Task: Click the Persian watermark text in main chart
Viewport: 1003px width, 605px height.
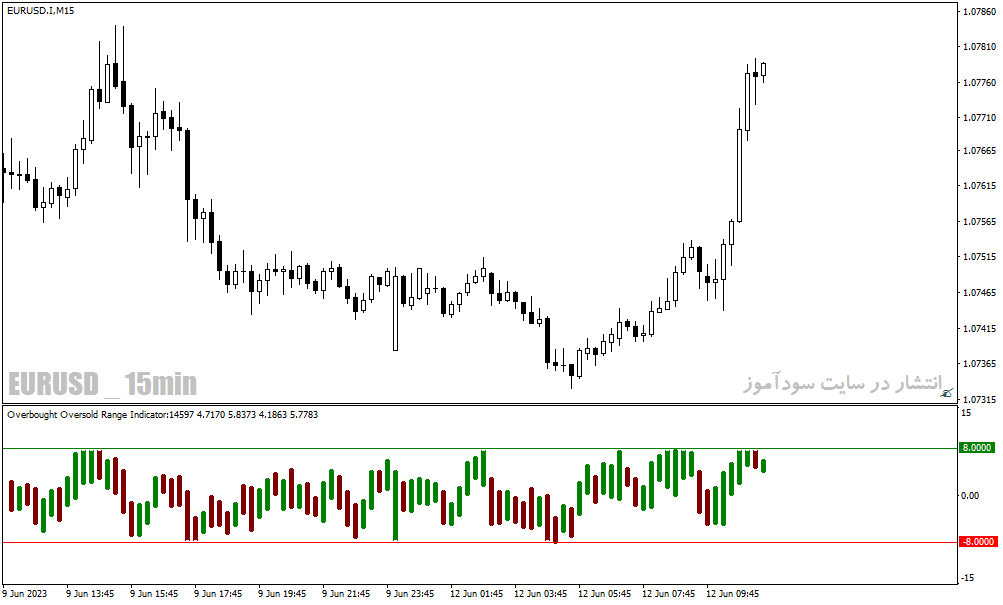Action: tap(842, 382)
